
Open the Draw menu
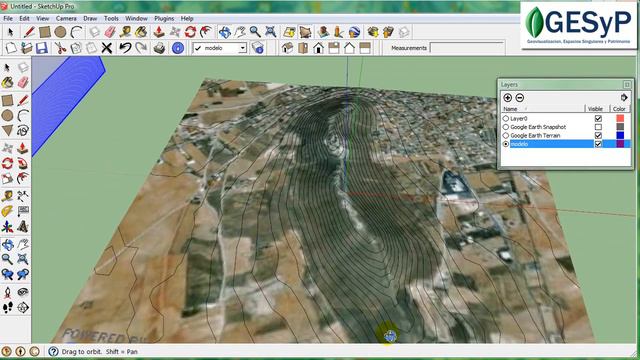tap(90, 18)
